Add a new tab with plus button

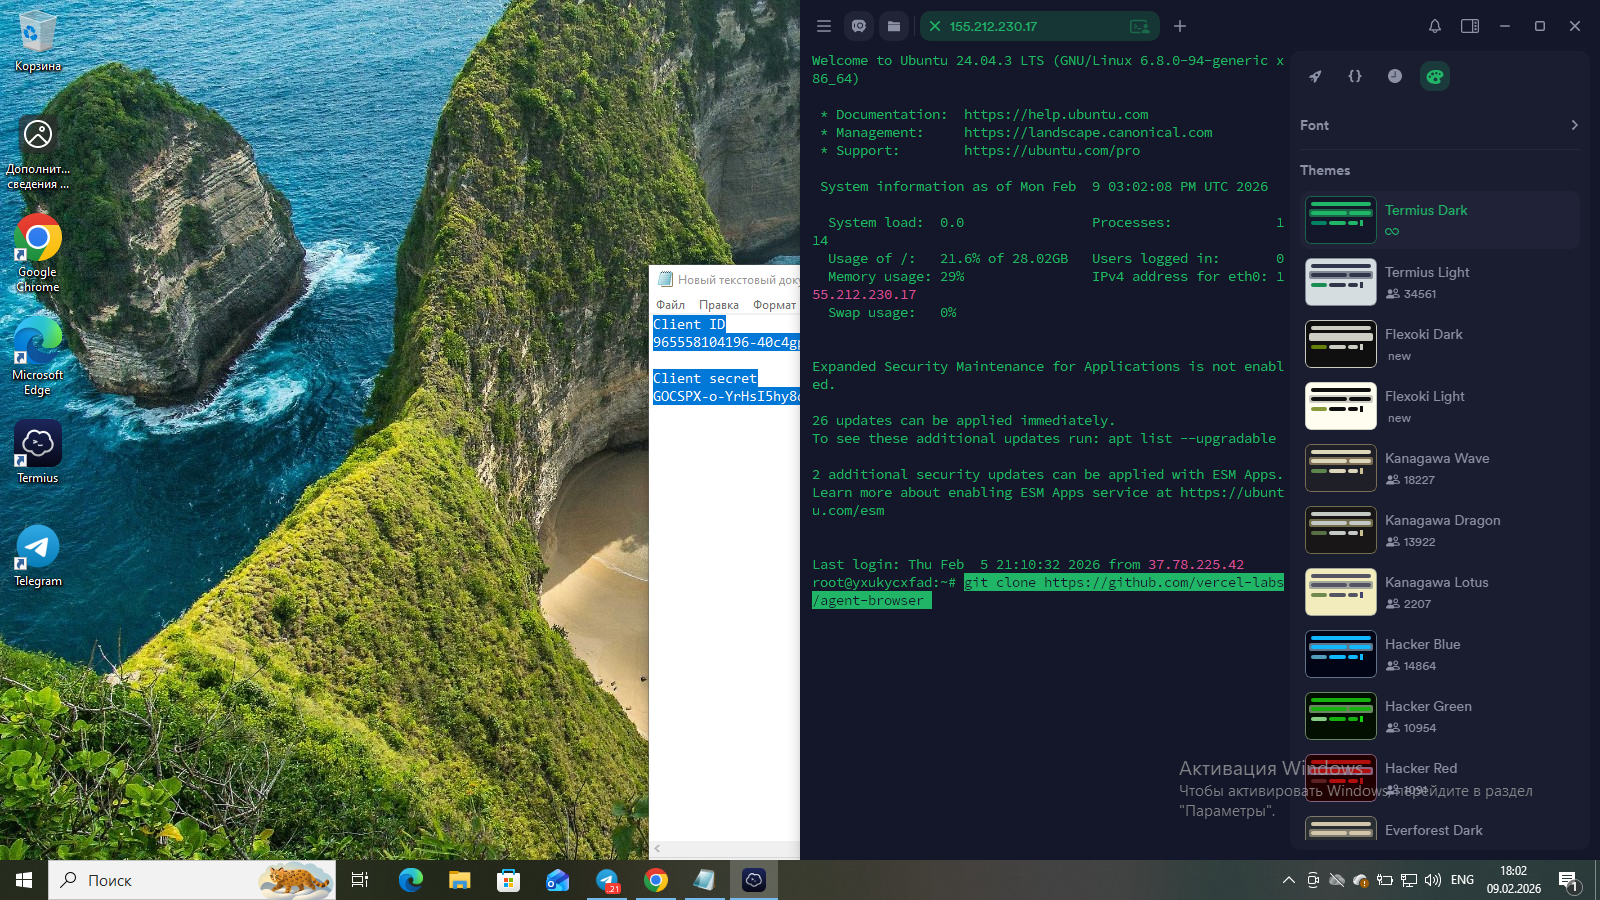tap(1180, 26)
